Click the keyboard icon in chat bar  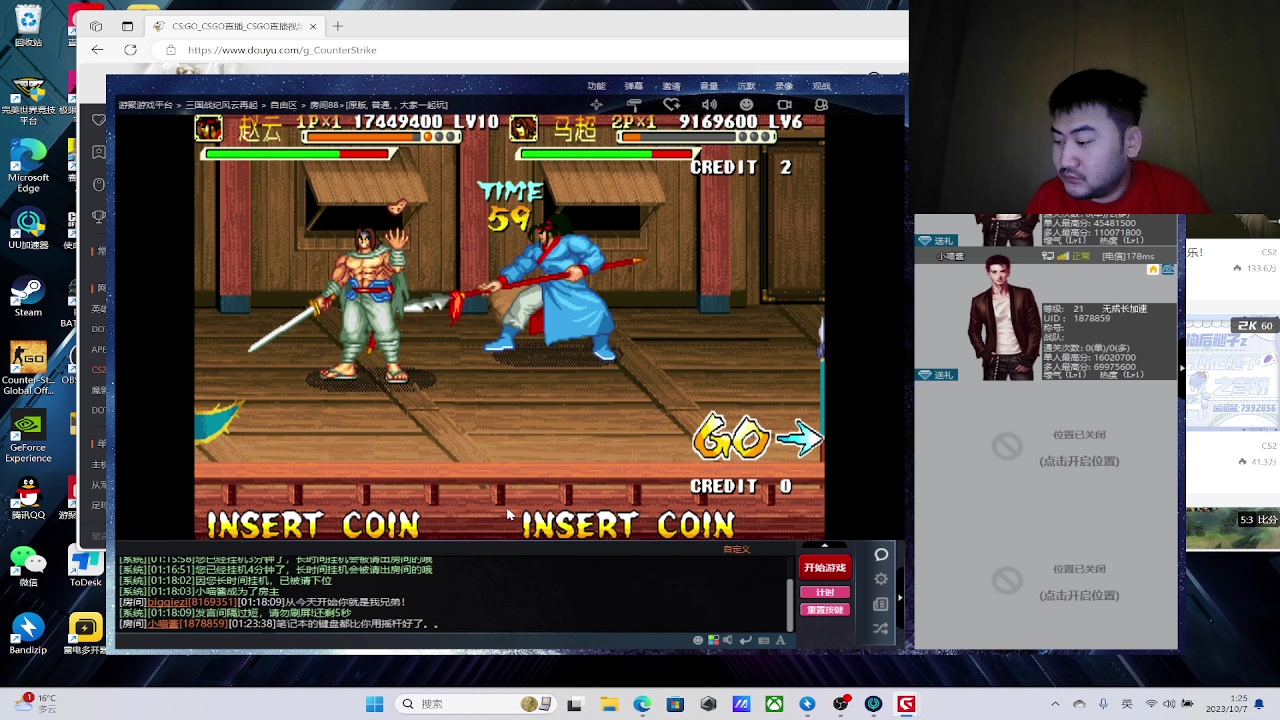point(763,640)
